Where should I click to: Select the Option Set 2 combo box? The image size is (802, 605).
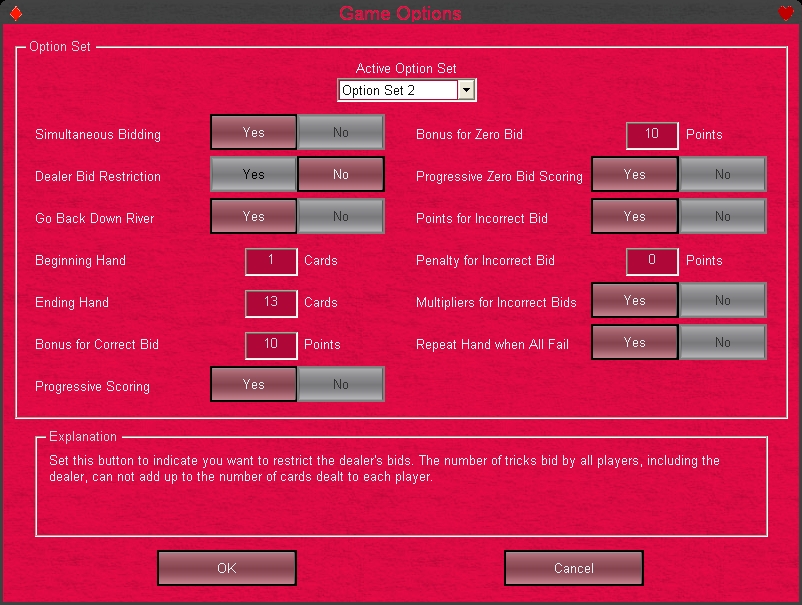pyautogui.click(x=407, y=90)
